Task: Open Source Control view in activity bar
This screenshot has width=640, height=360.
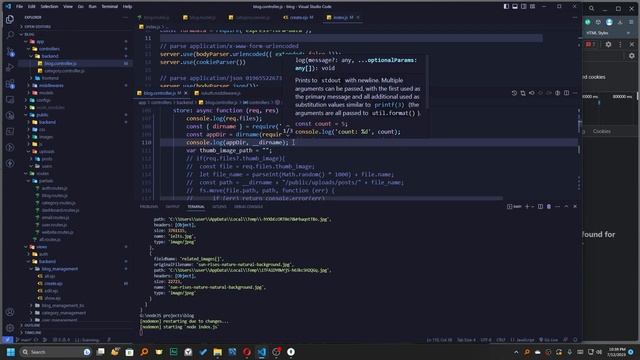Action: 10,51
